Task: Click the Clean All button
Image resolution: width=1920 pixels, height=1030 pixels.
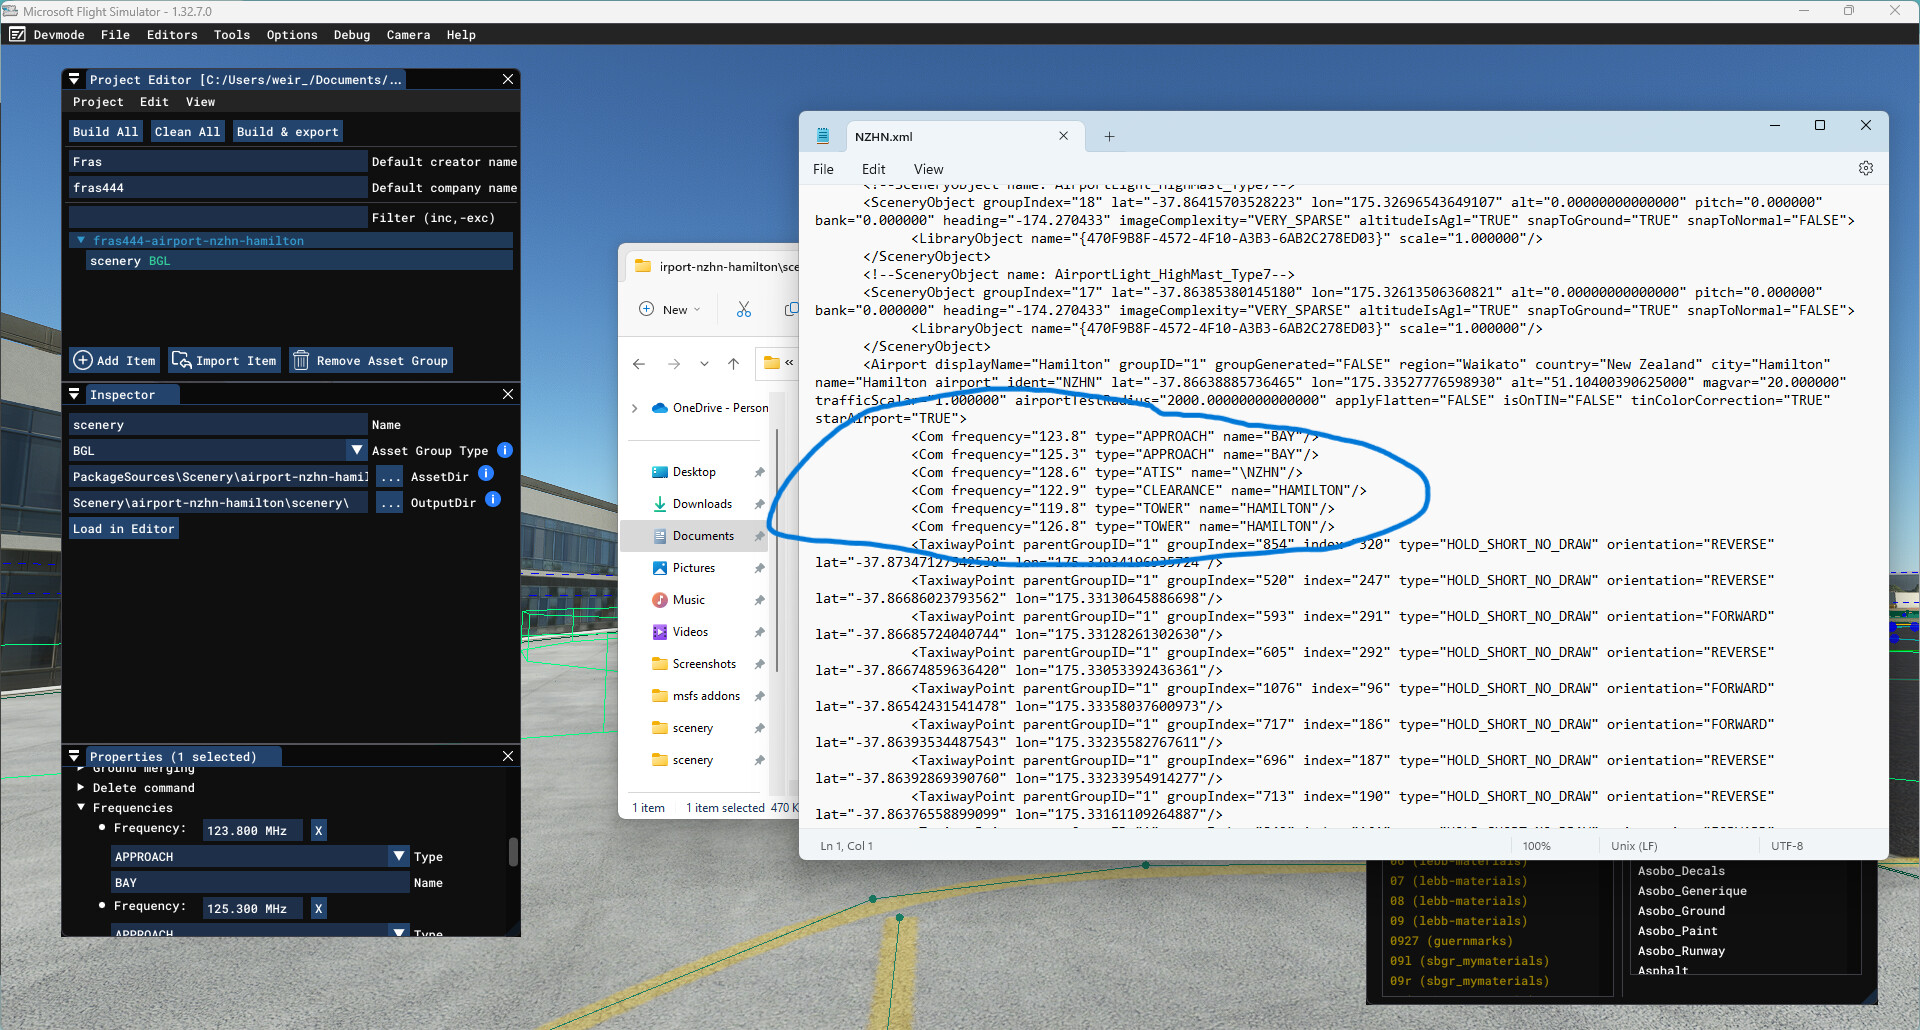Action: click(187, 131)
